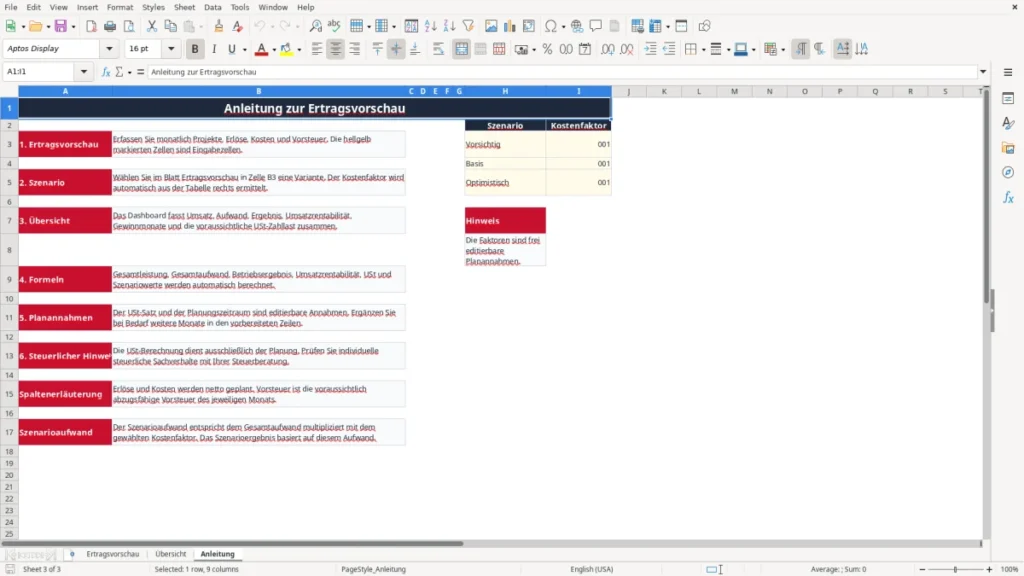Click the Clone Formatting paintbrush icon

point(219,26)
